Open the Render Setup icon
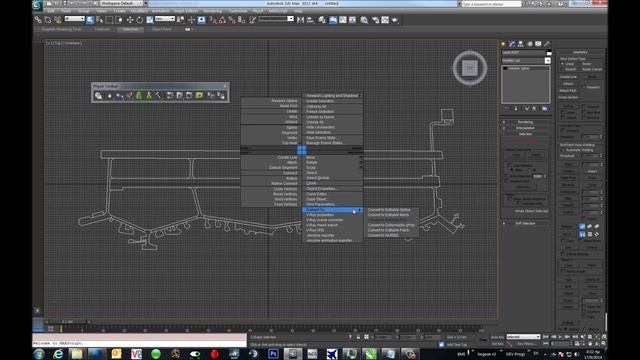This screenshot has height=360, width=640. click(x=376, y=20)
